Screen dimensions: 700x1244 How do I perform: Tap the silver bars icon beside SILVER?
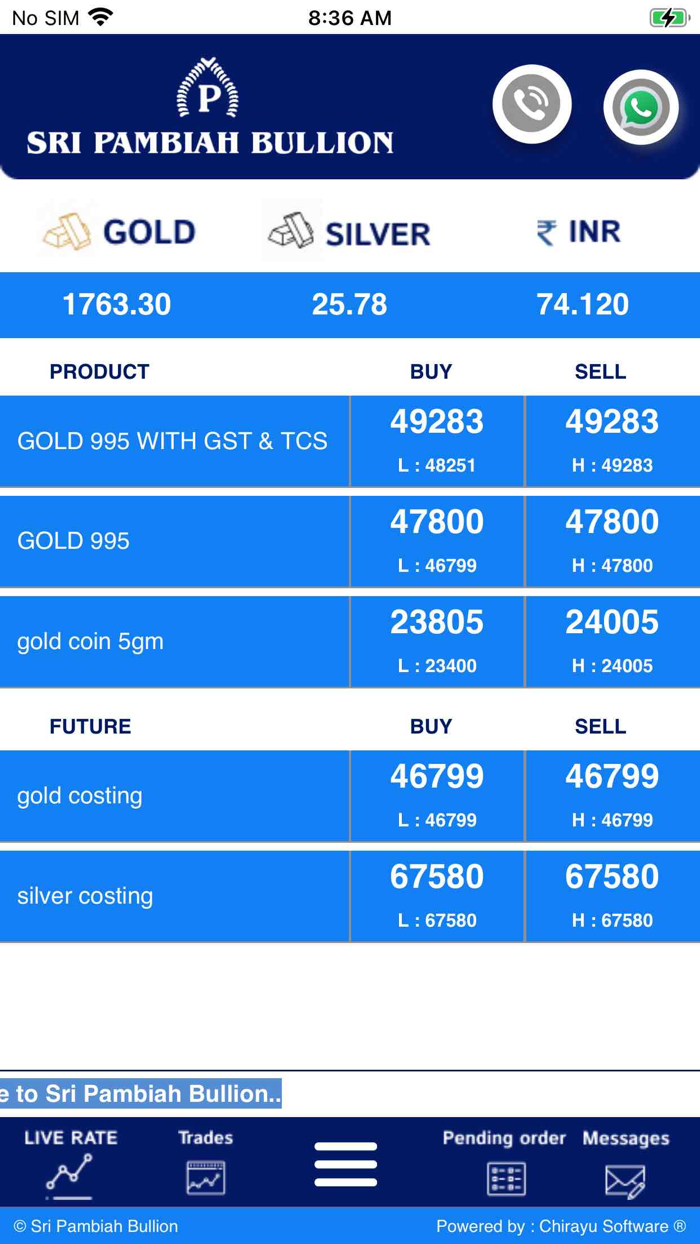point(288,231)
